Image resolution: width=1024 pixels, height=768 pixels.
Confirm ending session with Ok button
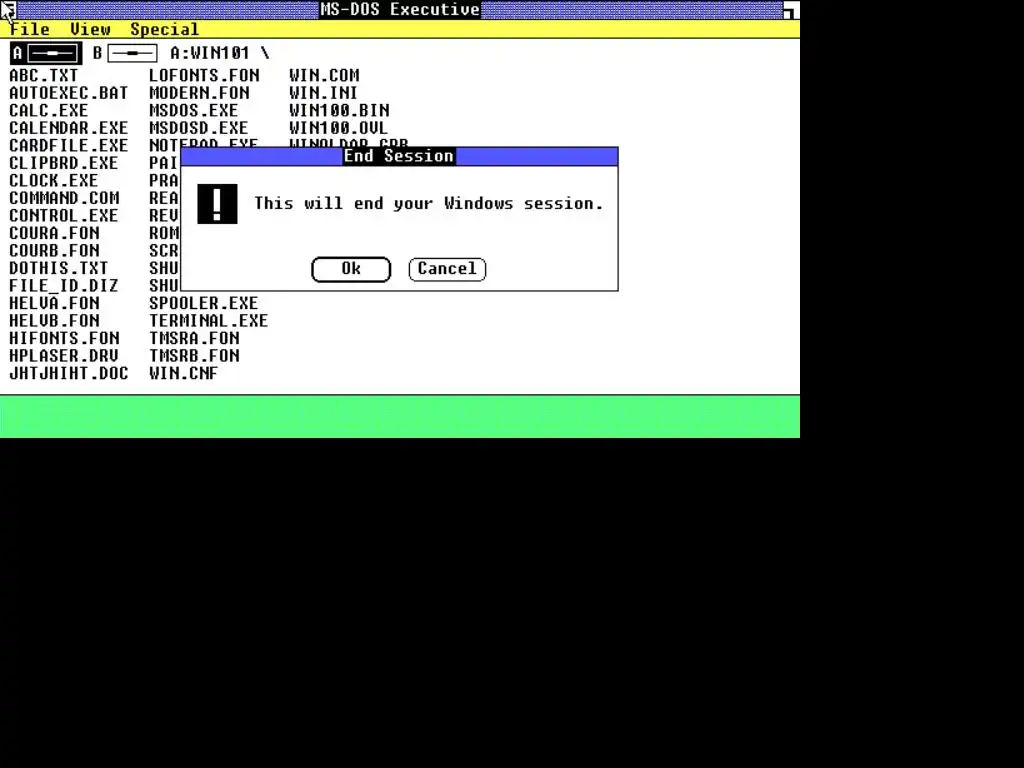(x=351, y=269)
